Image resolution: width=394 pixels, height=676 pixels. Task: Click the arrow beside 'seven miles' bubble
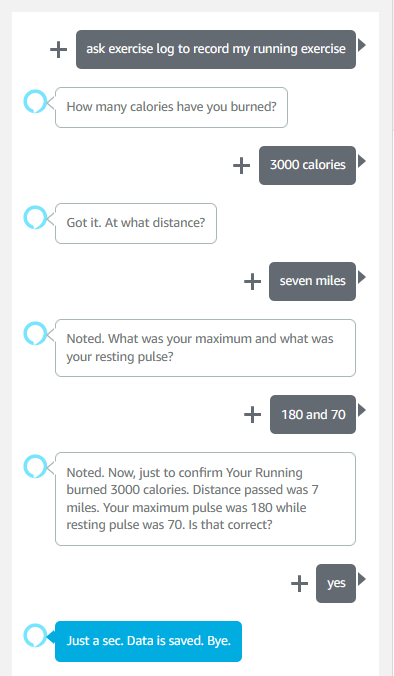coord(362,278)
